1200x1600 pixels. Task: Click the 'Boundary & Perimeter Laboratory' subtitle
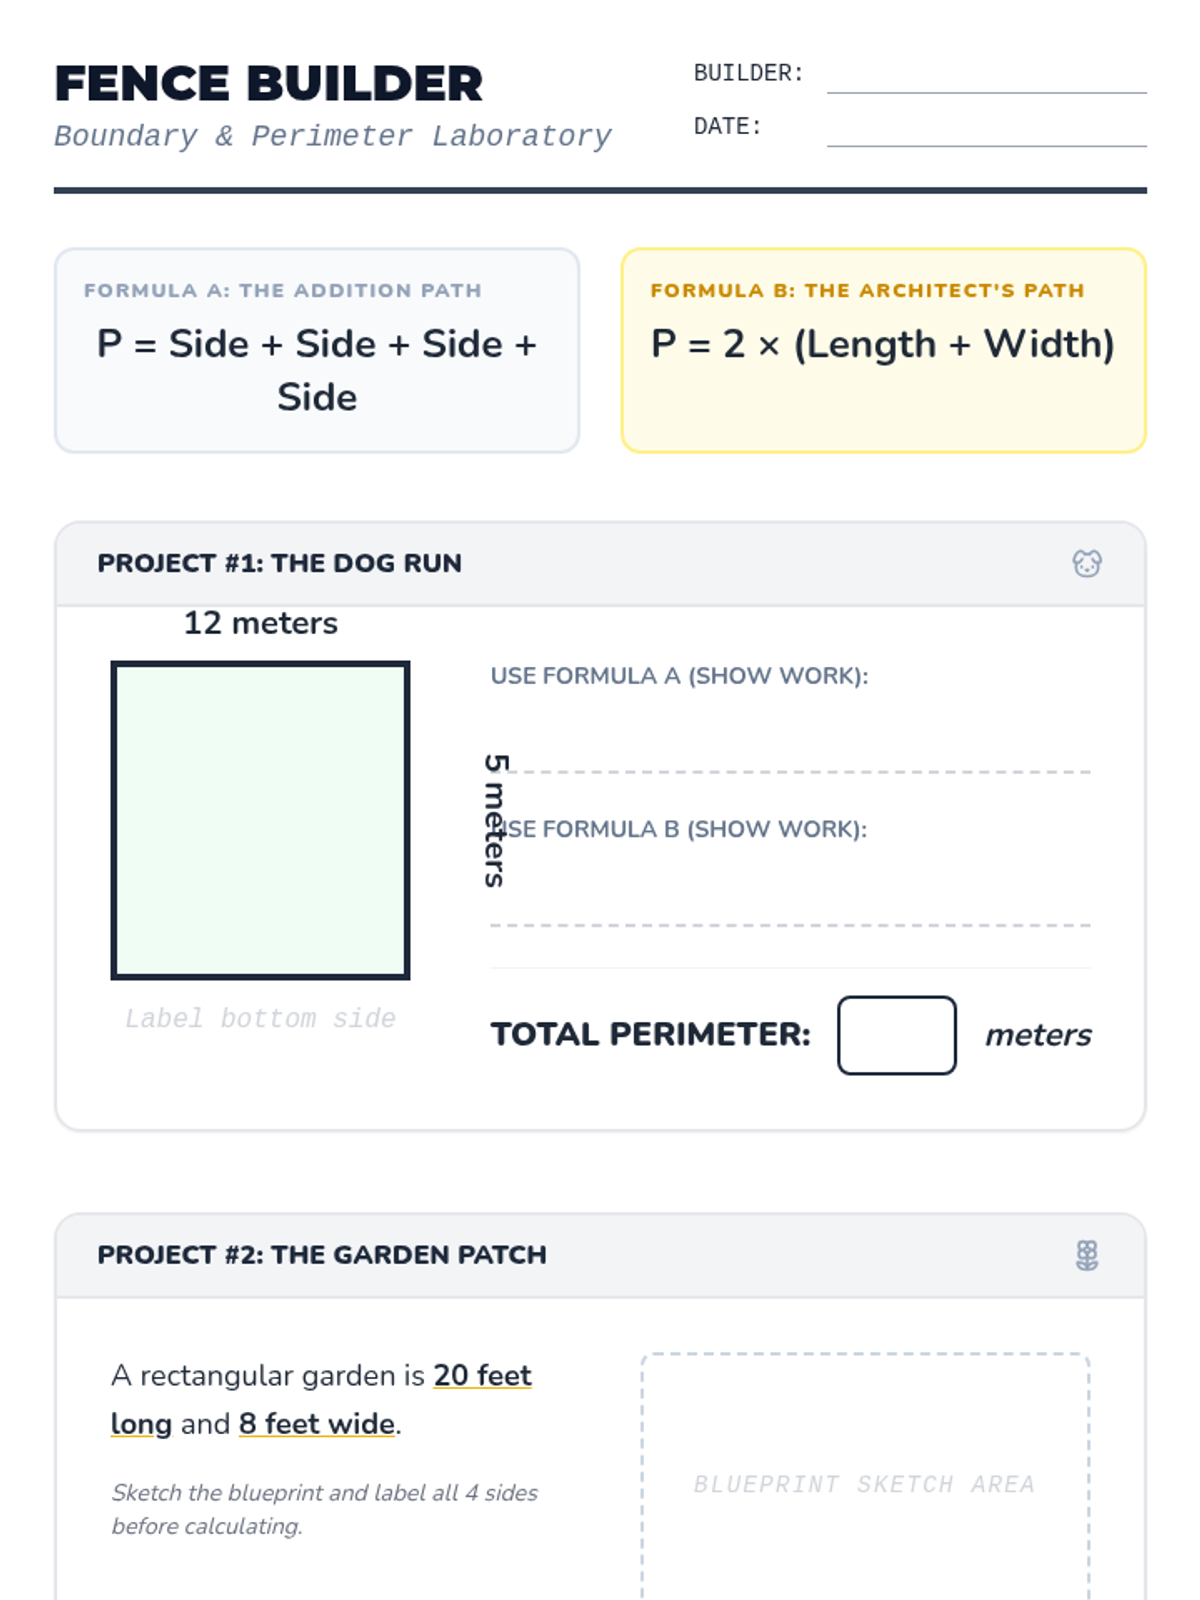[332, 136]
